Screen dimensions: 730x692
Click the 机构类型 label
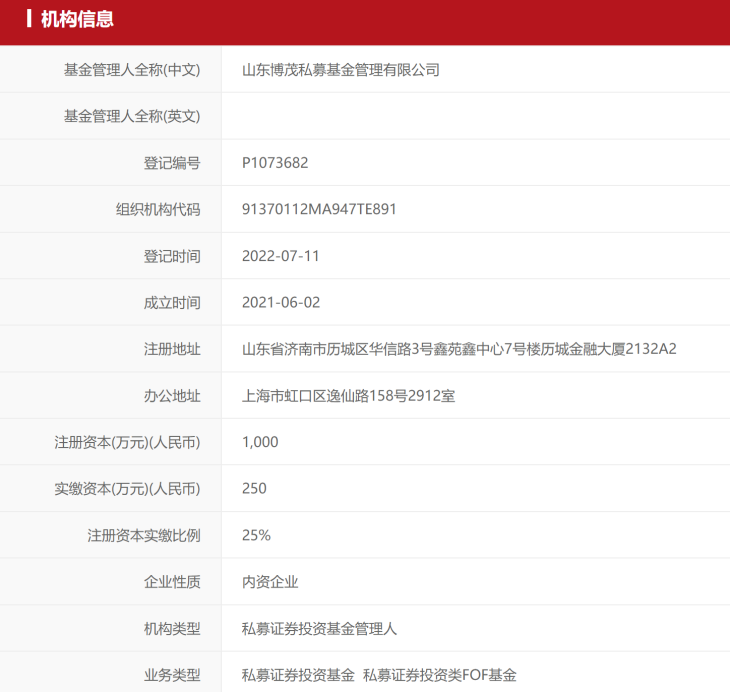point(172,629)
